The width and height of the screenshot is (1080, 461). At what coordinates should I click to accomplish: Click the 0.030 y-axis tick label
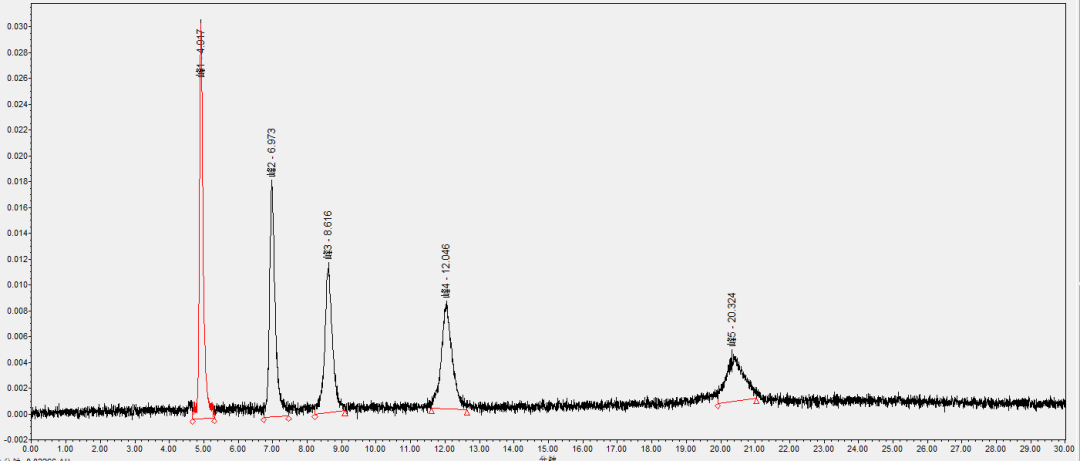click(x=17, y=27)
